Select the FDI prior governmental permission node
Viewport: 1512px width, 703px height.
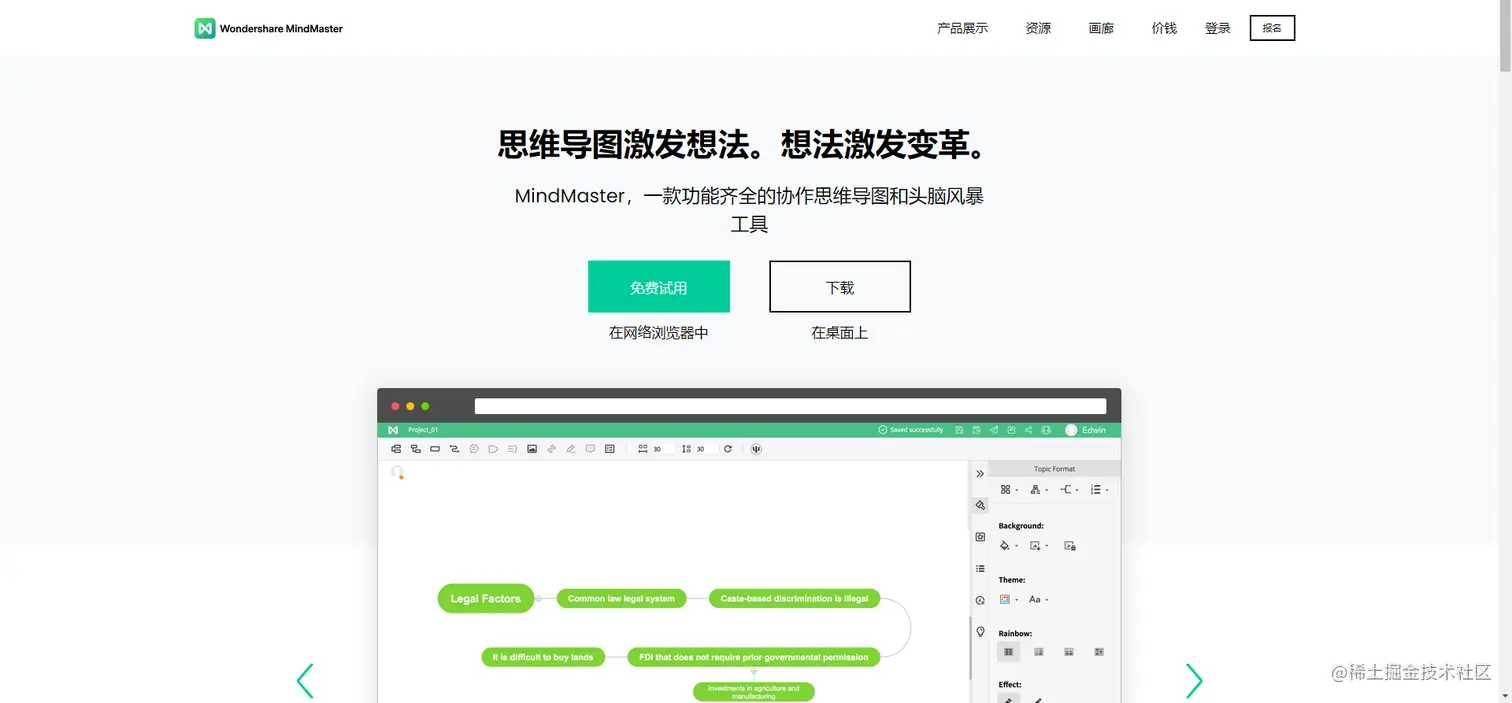tap(754, 657)
